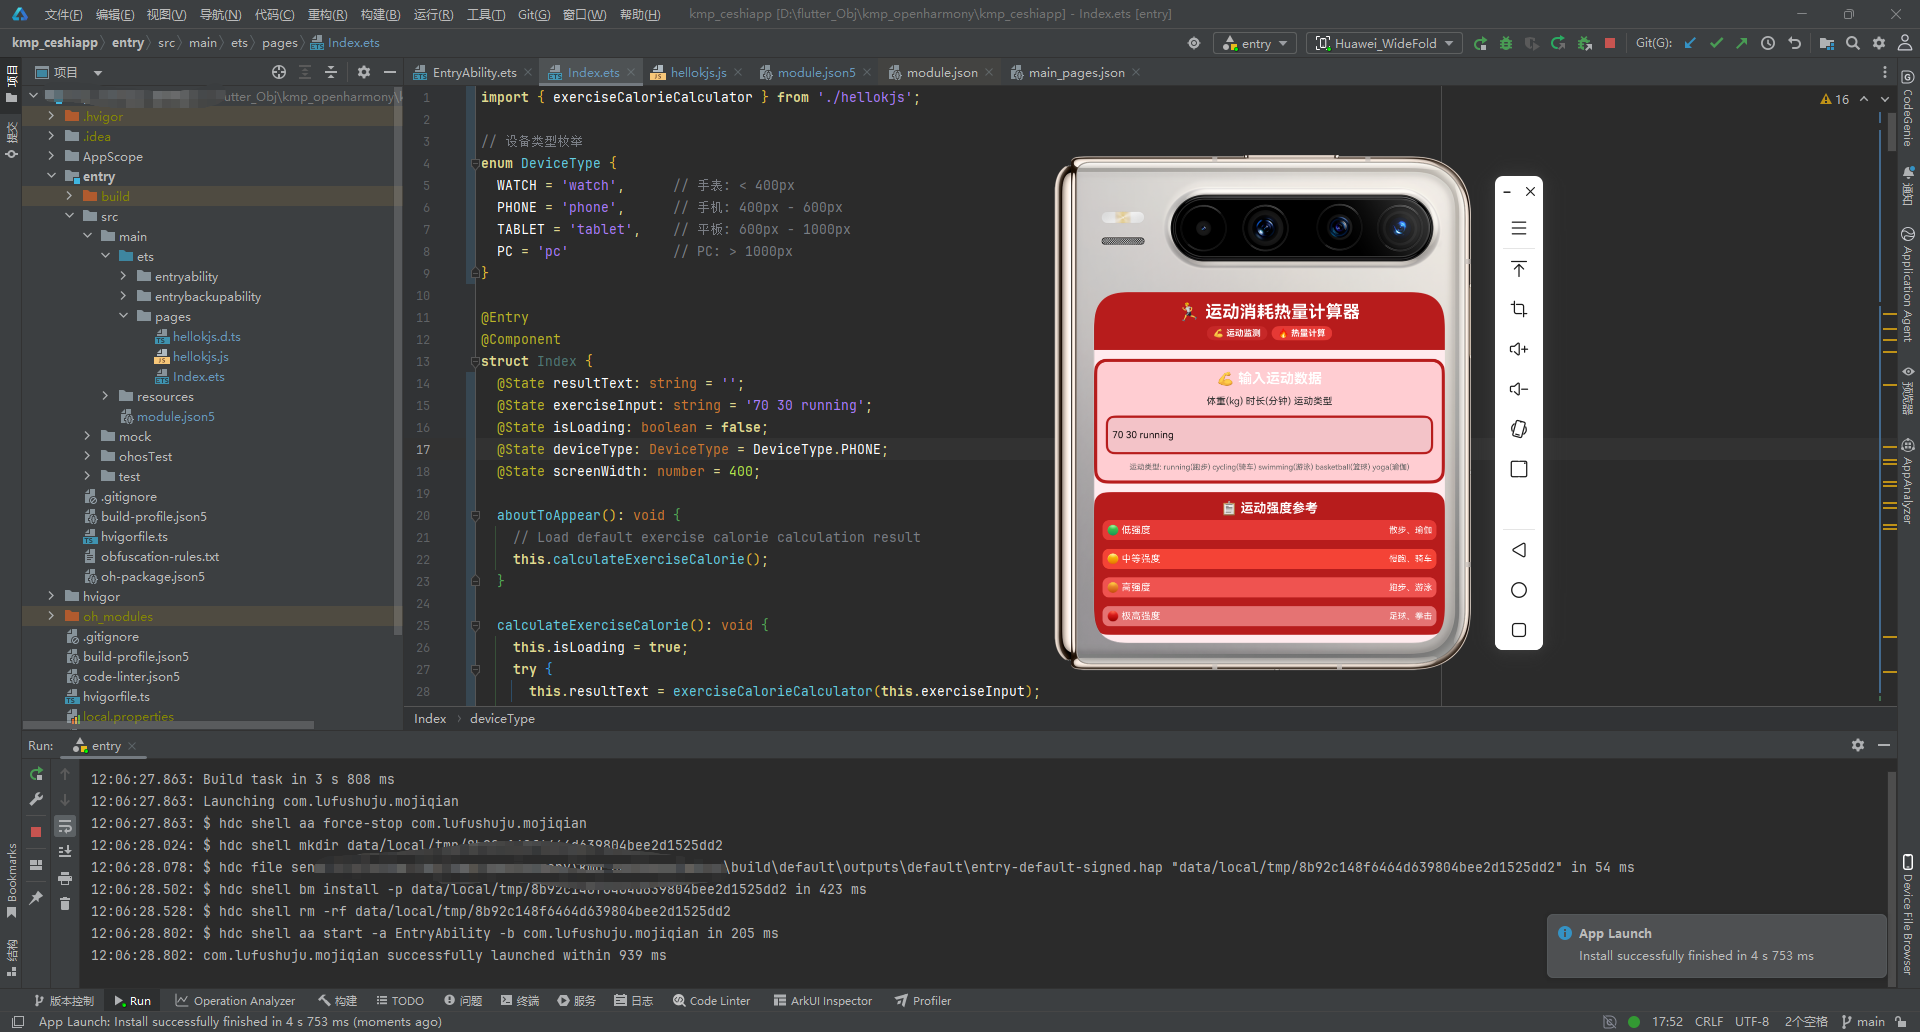Click the 70 30 running input field in the emulator
This screenshot has width=1920, height=1032.
1269,434
